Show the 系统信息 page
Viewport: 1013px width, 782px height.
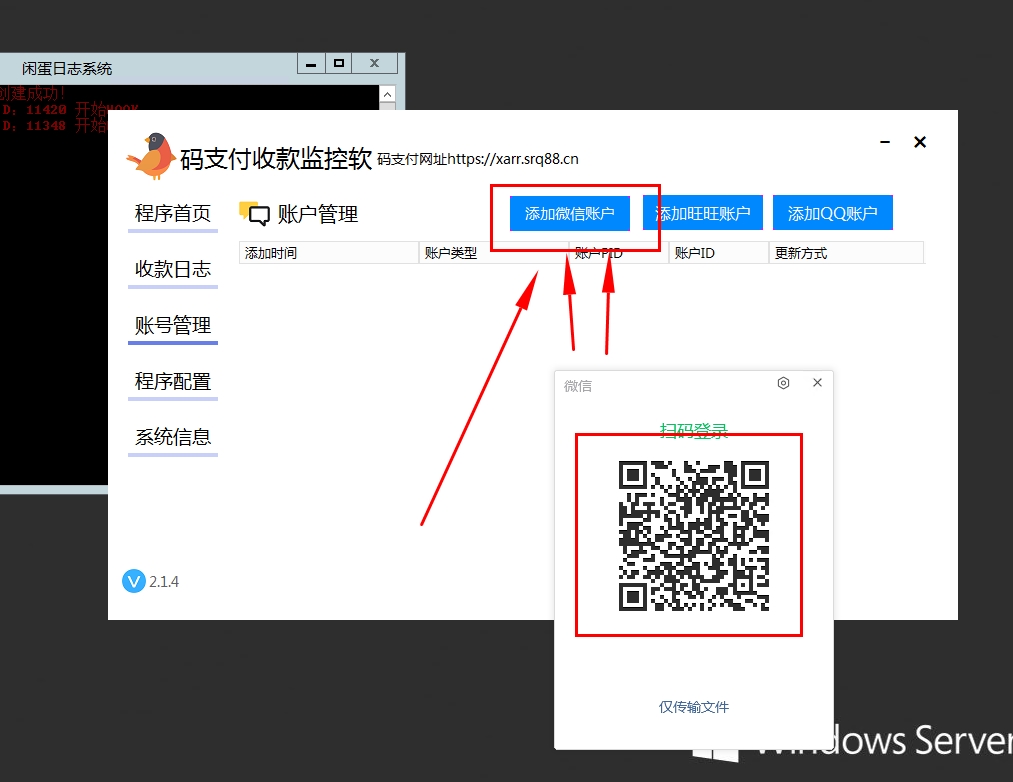[173, 437]
